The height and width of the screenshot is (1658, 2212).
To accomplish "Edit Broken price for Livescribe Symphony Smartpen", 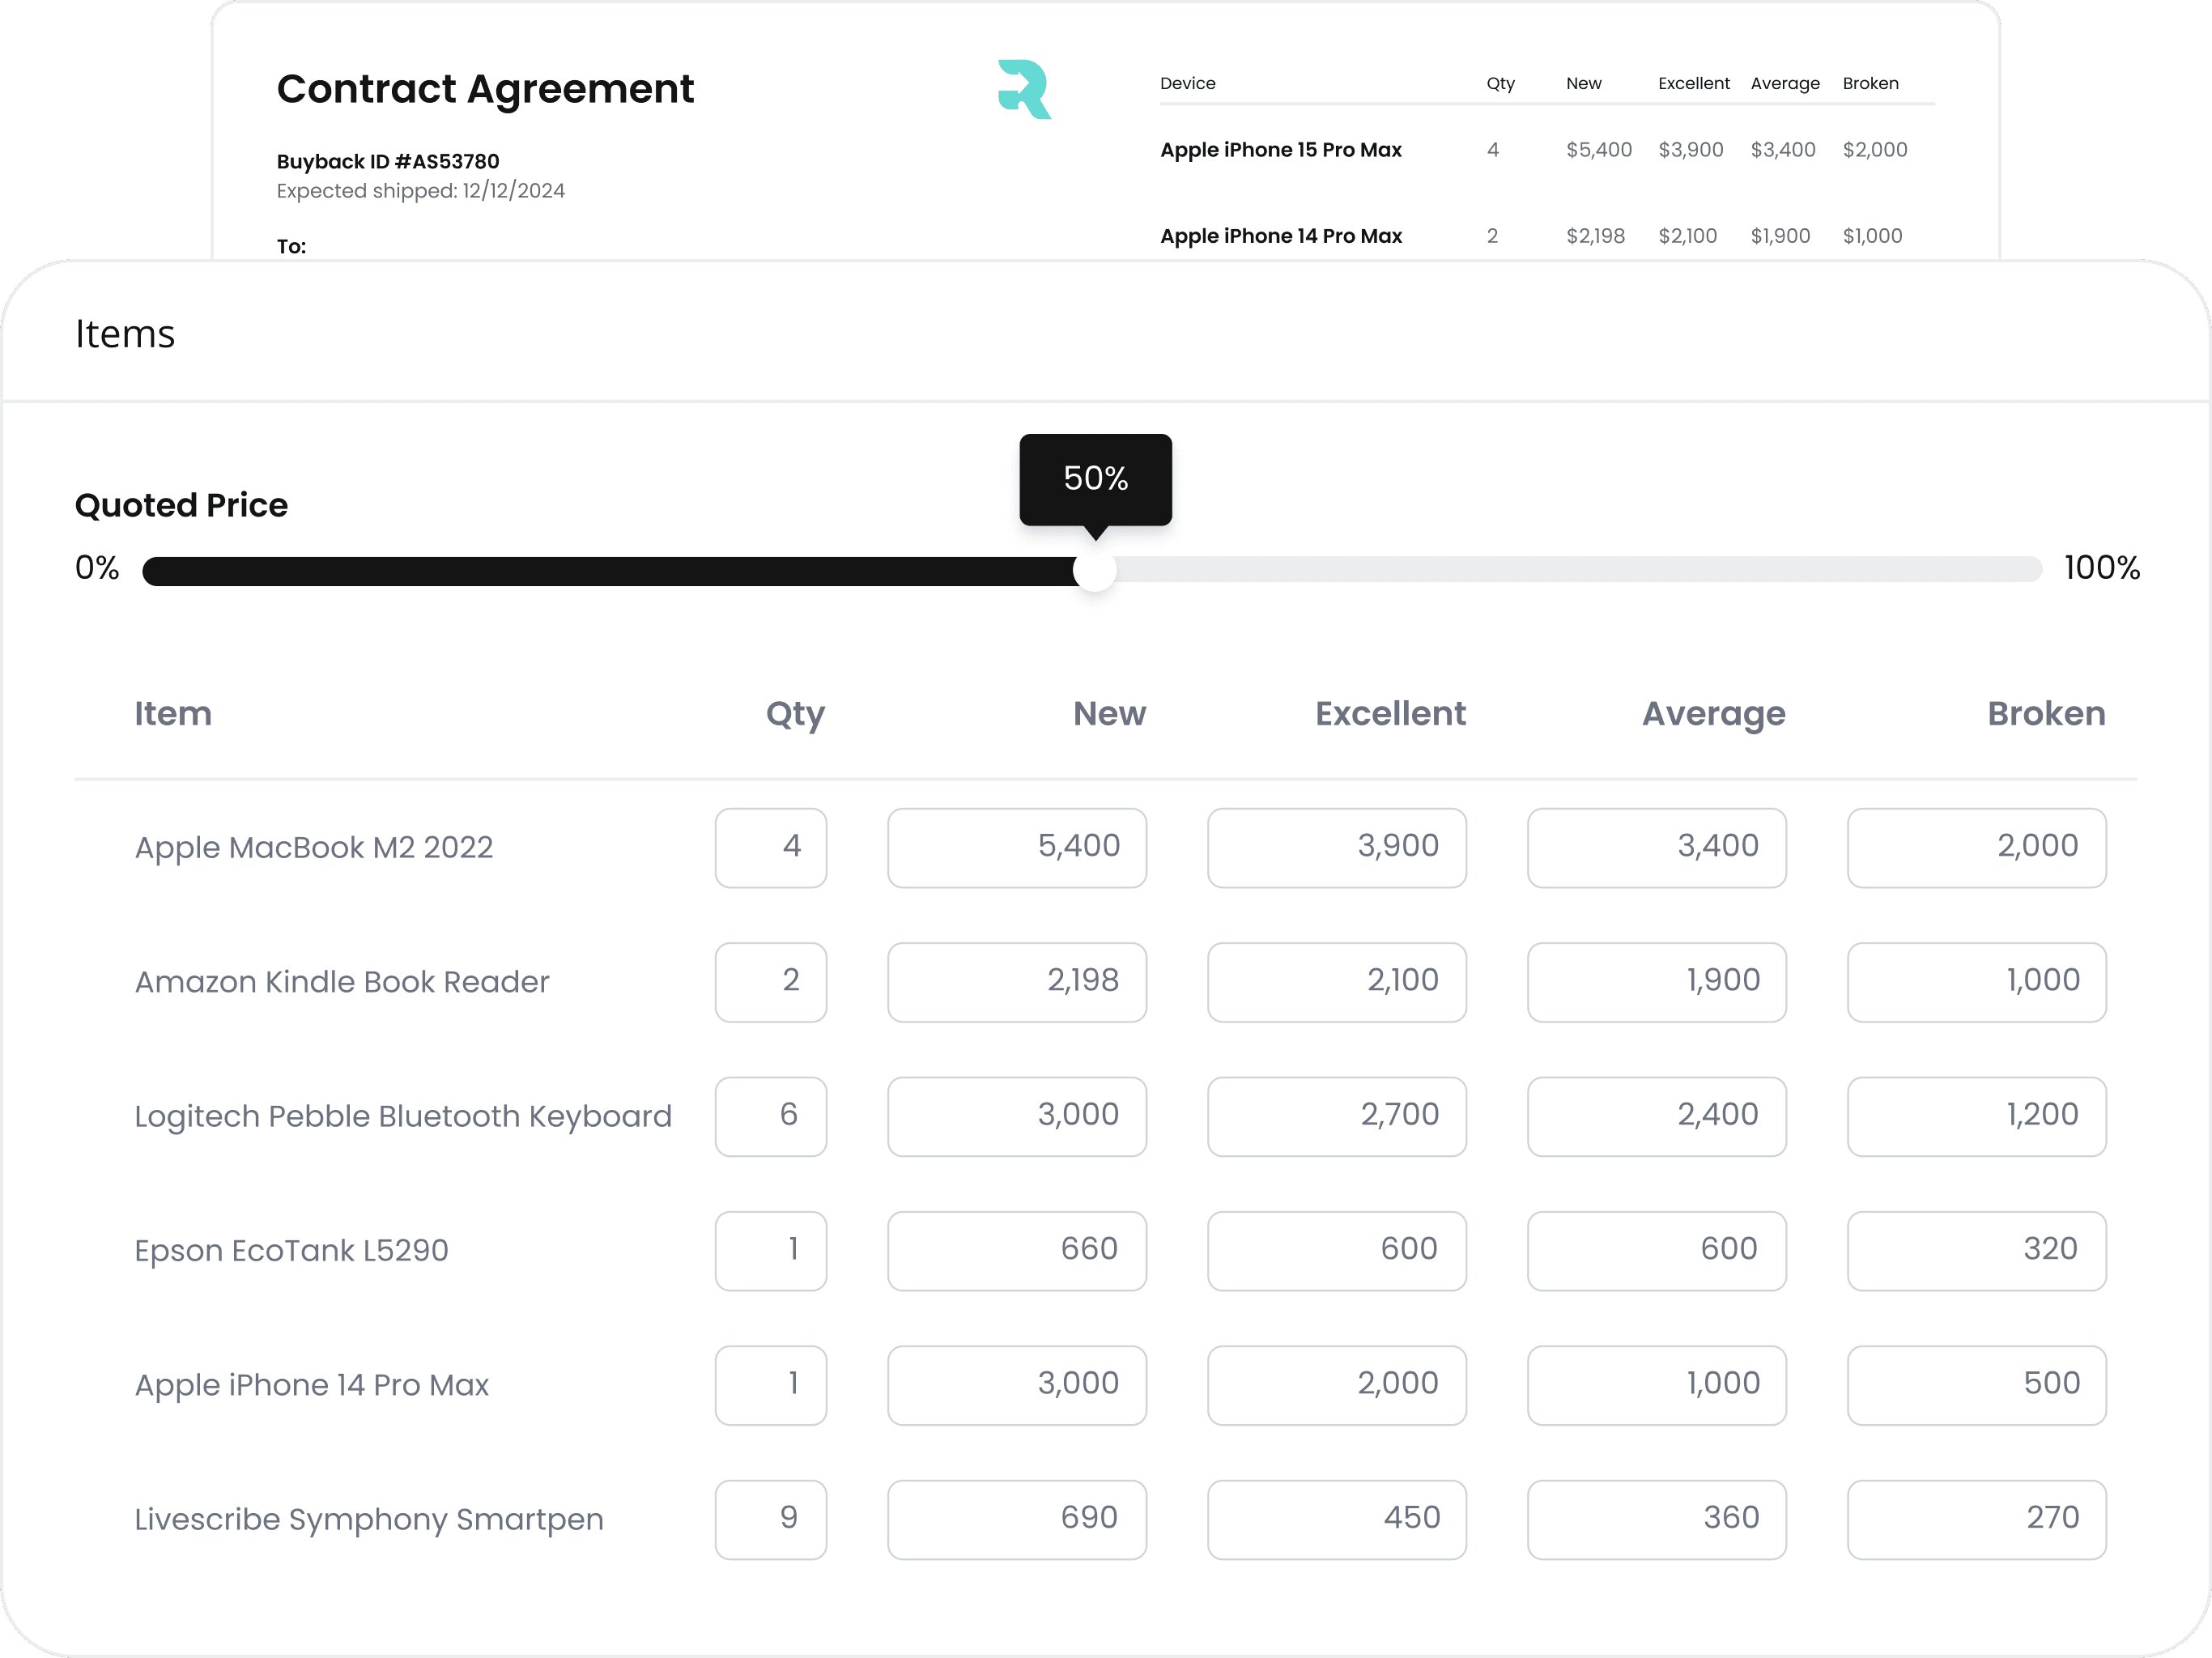I will [x=1977, y=1520].
